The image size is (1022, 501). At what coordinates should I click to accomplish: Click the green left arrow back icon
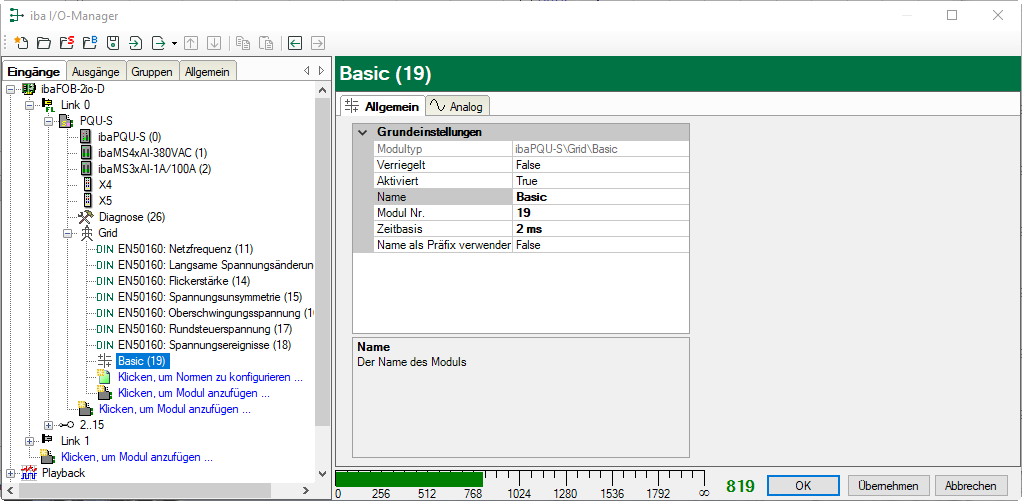click(295, 43)
